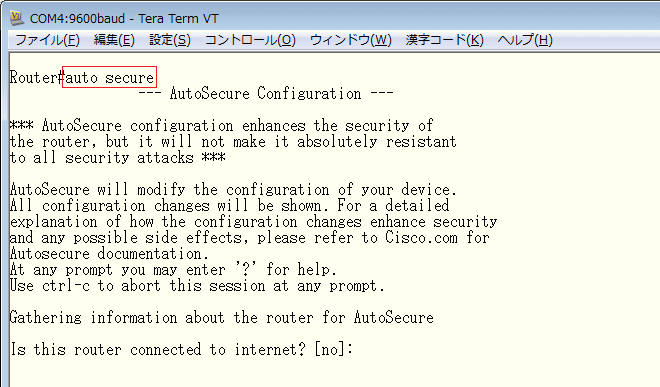660x387 pixels.
Task: Click the highlighted 'auto secure' command
Action: tap(109, 77)
